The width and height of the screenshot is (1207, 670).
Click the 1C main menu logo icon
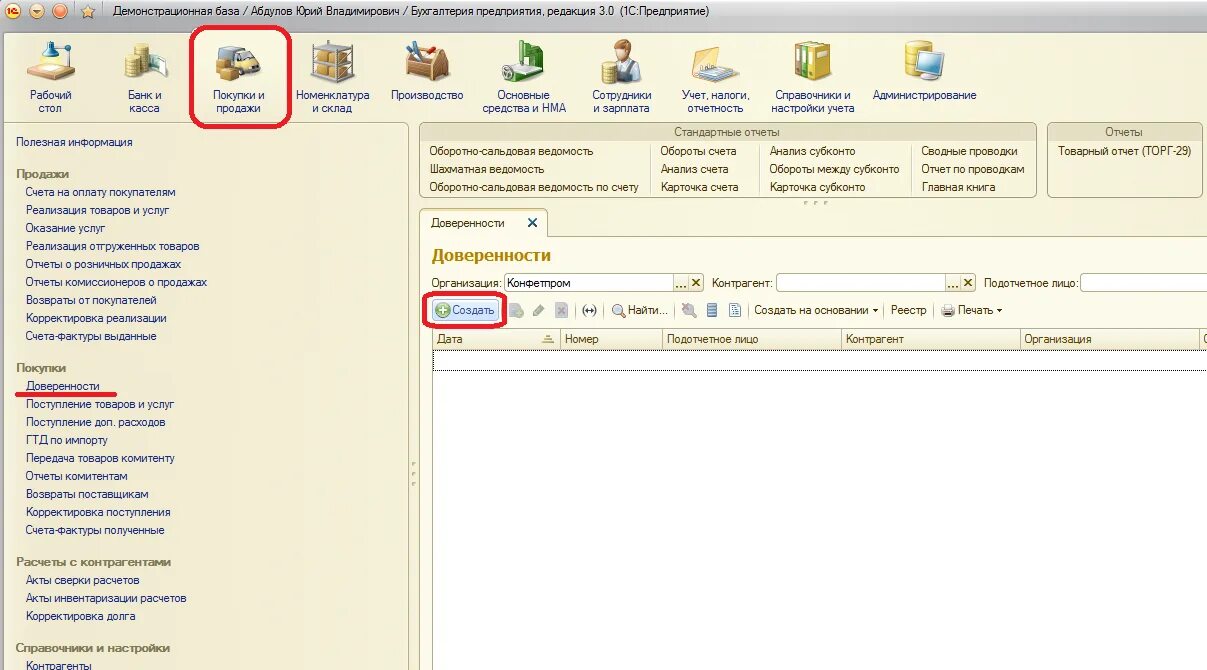[13, 11]
